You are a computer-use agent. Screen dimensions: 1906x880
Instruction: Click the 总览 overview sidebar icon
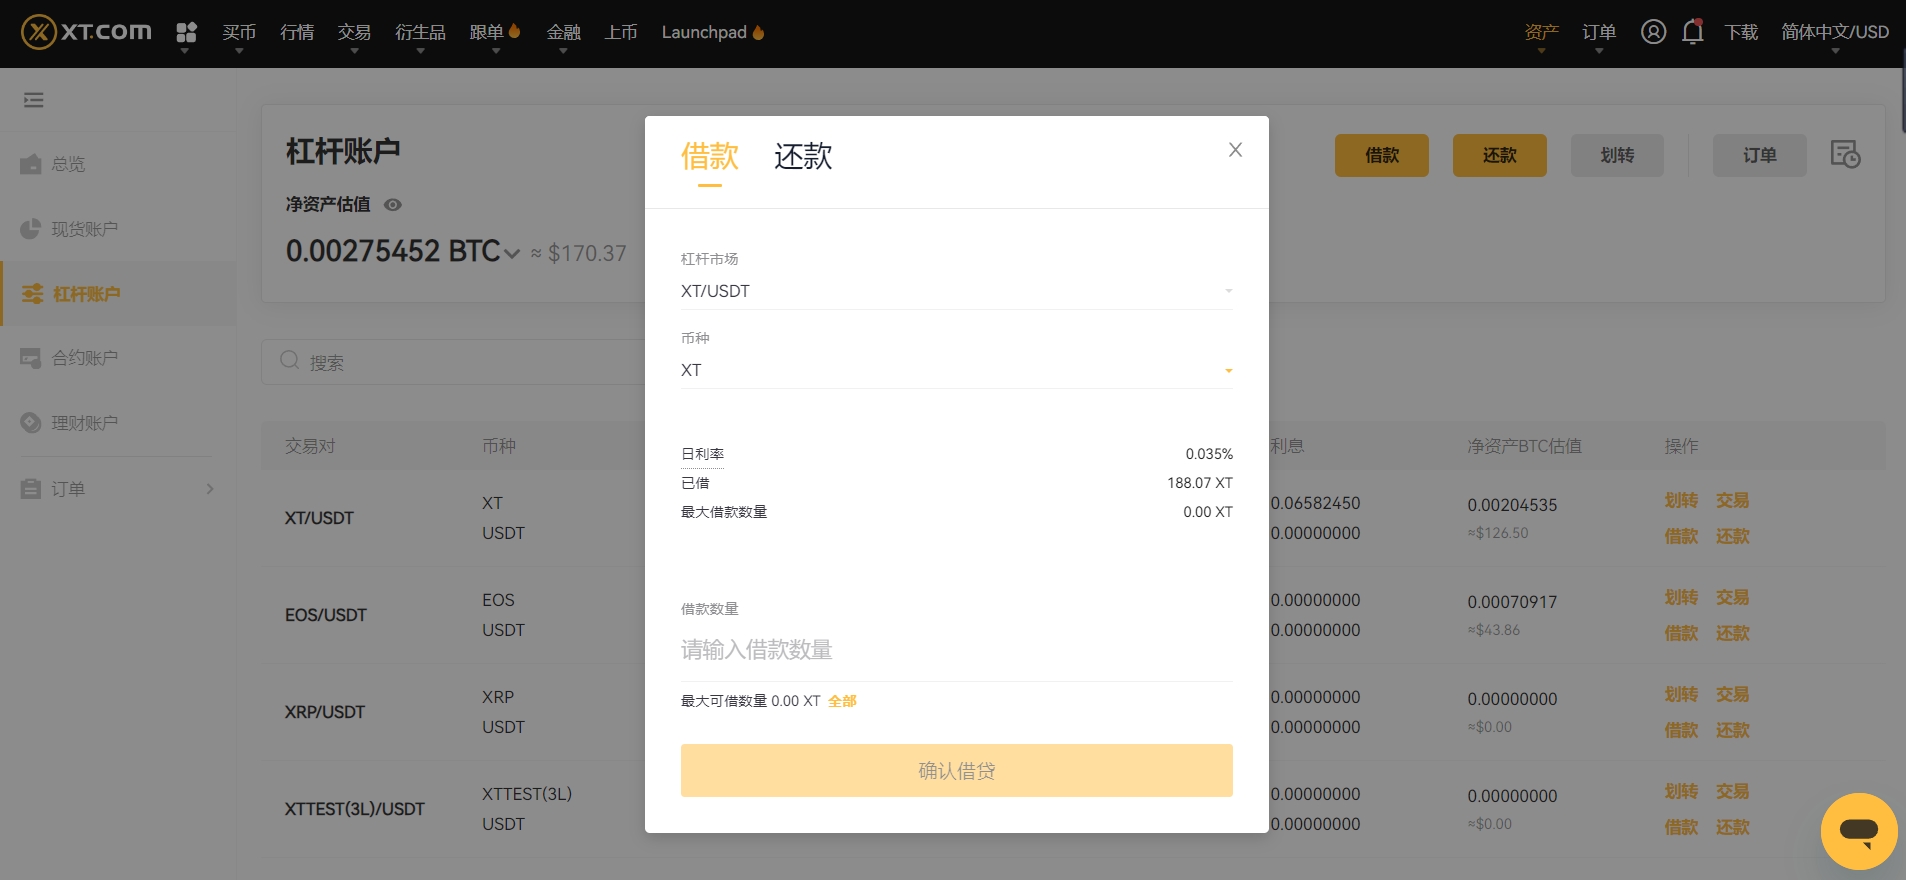pos(31,164)
